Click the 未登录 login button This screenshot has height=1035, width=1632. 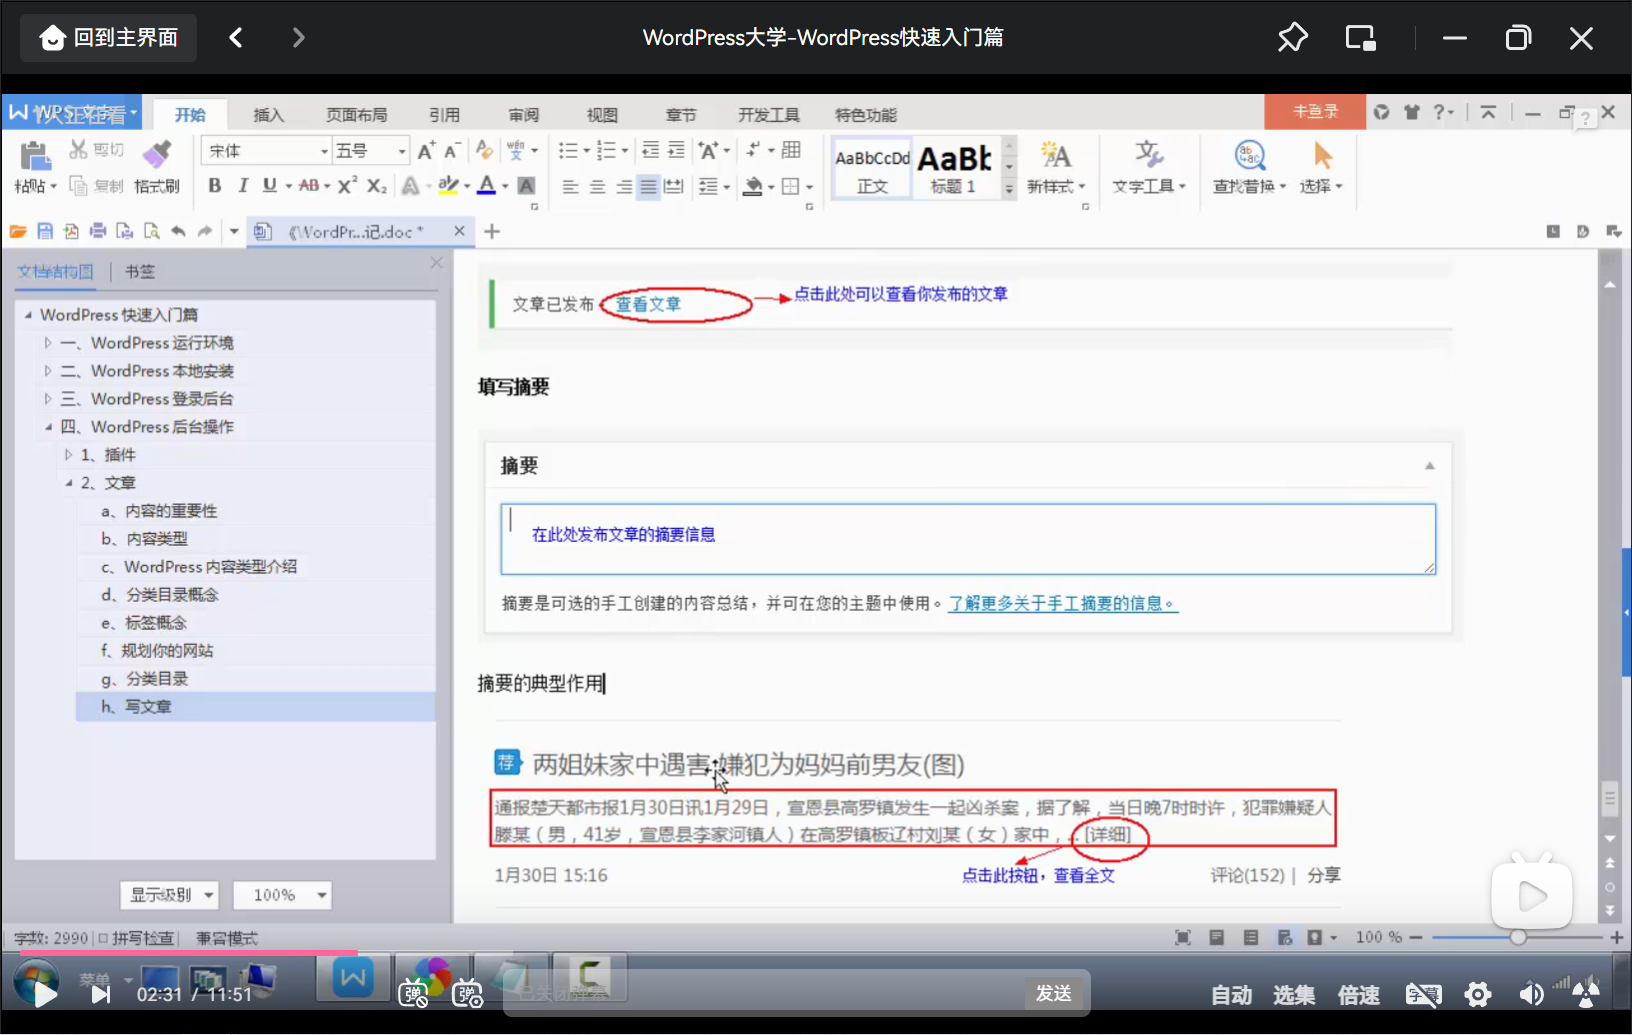[x=1315, y=112]
